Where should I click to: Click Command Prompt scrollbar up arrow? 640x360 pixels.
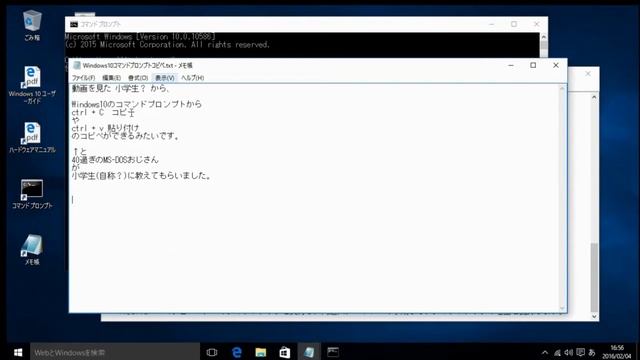click(x=544, y=37)
